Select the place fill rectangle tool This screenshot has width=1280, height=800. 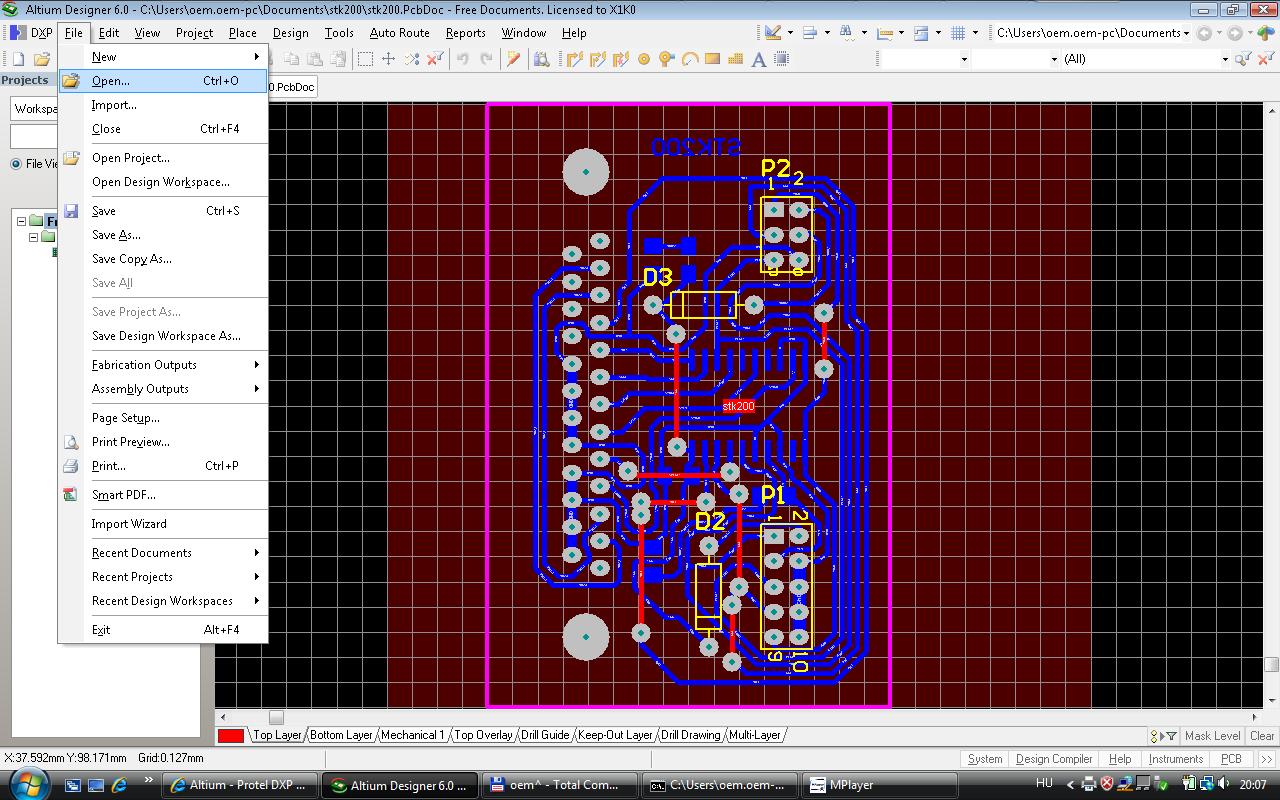click(x=712, y=59)
